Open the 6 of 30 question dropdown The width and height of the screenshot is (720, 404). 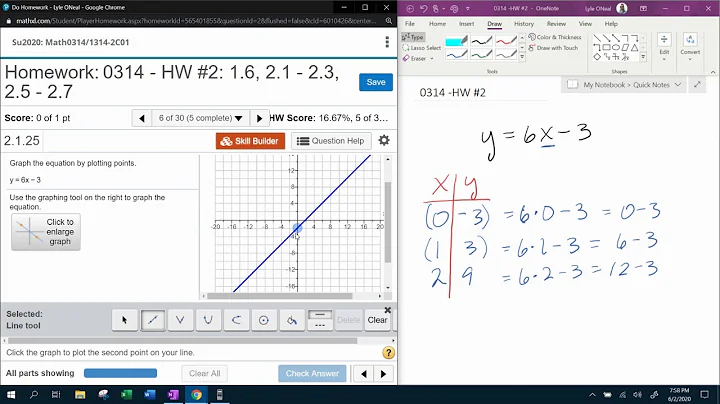(x=200, y=118)
